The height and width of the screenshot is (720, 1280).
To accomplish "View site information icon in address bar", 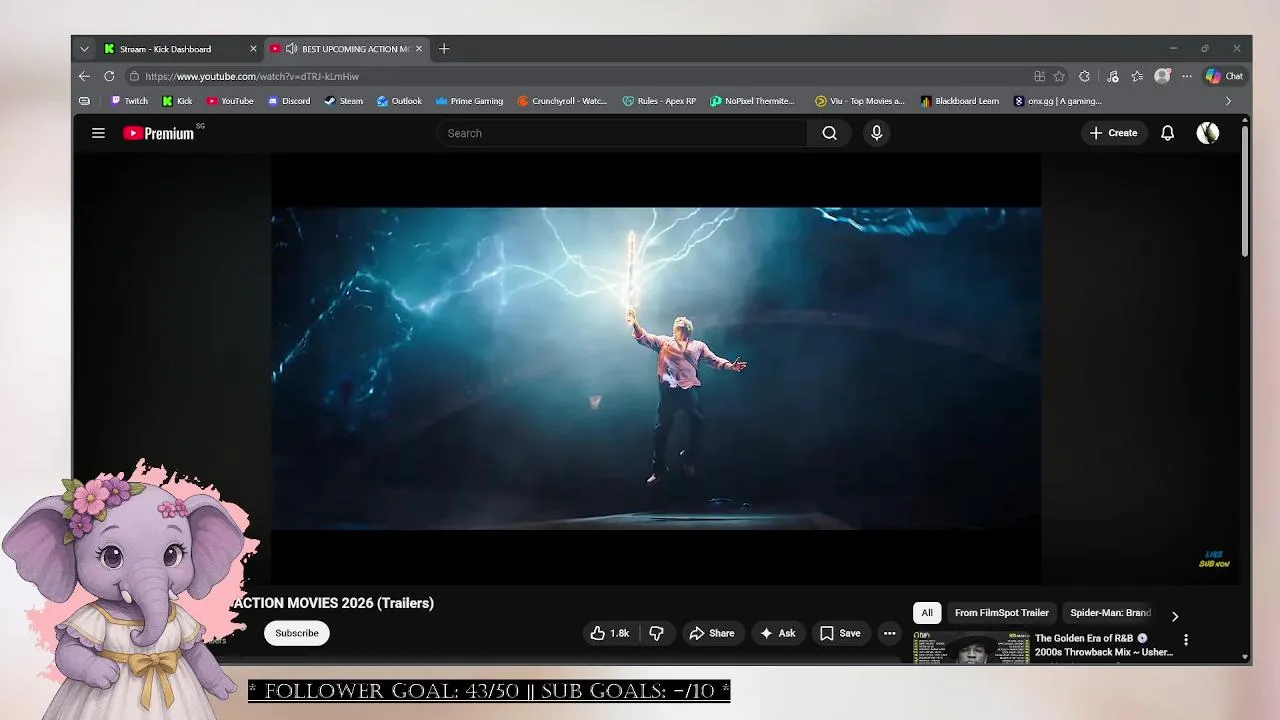I will pyautogui.click(x=134, y=76).
